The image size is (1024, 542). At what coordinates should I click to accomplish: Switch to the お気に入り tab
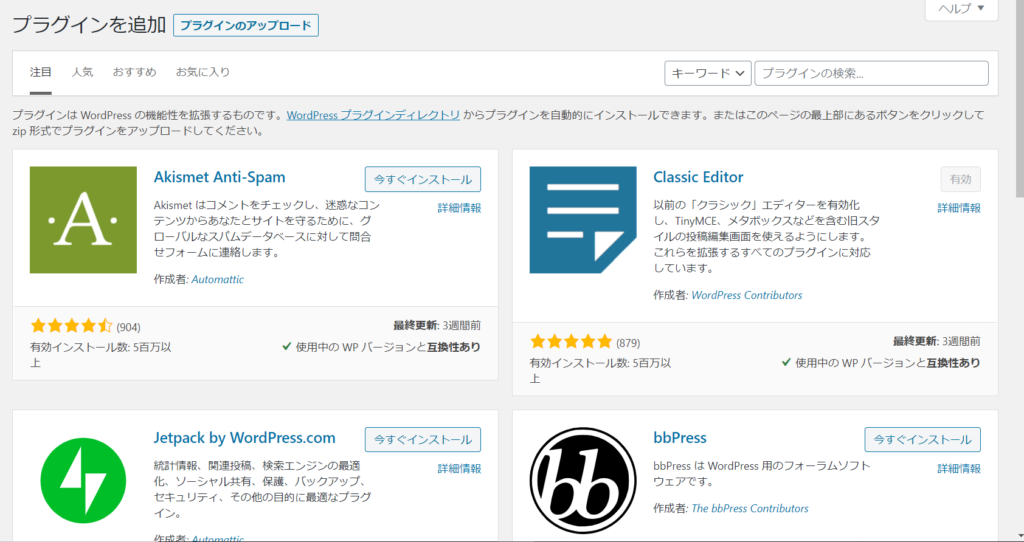point(202,72)
